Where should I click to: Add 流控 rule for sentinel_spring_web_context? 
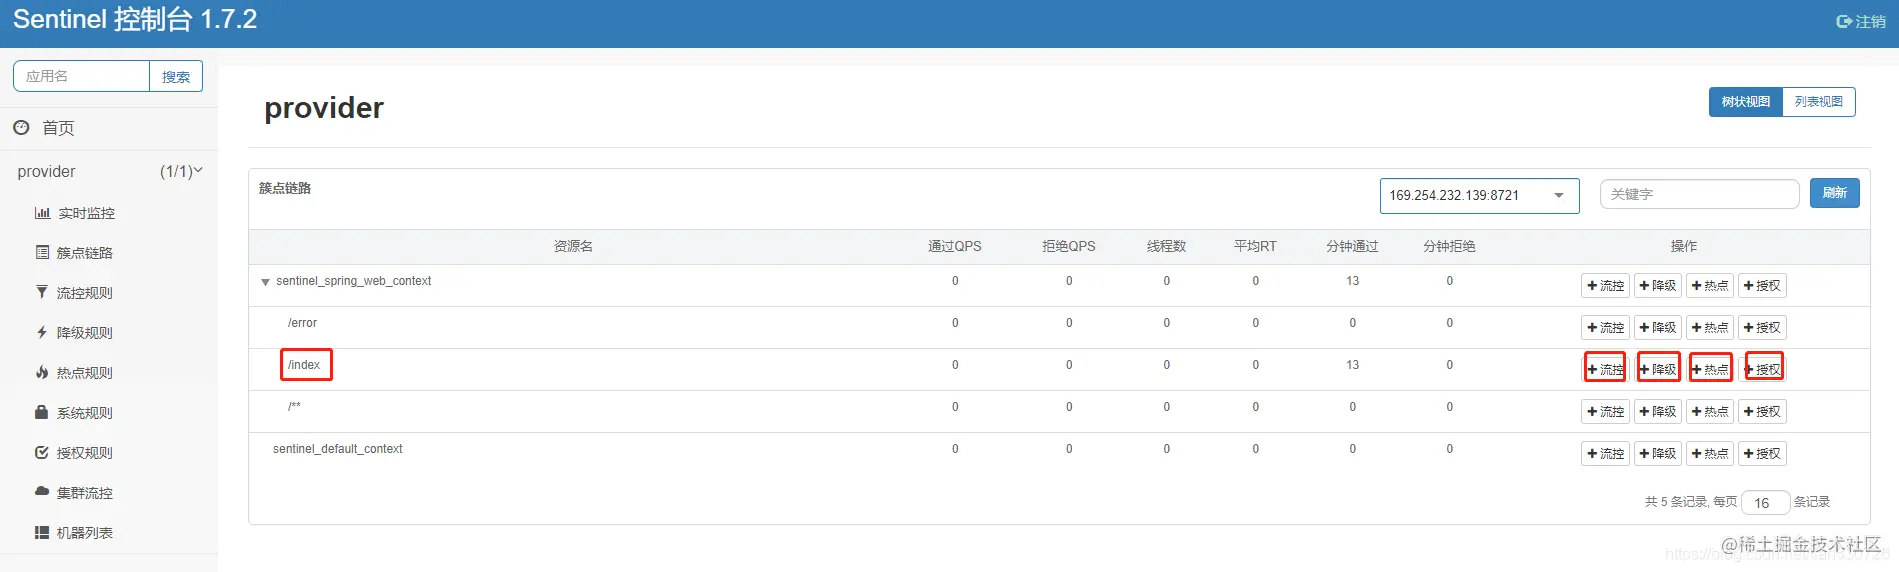pos(1605,286)
